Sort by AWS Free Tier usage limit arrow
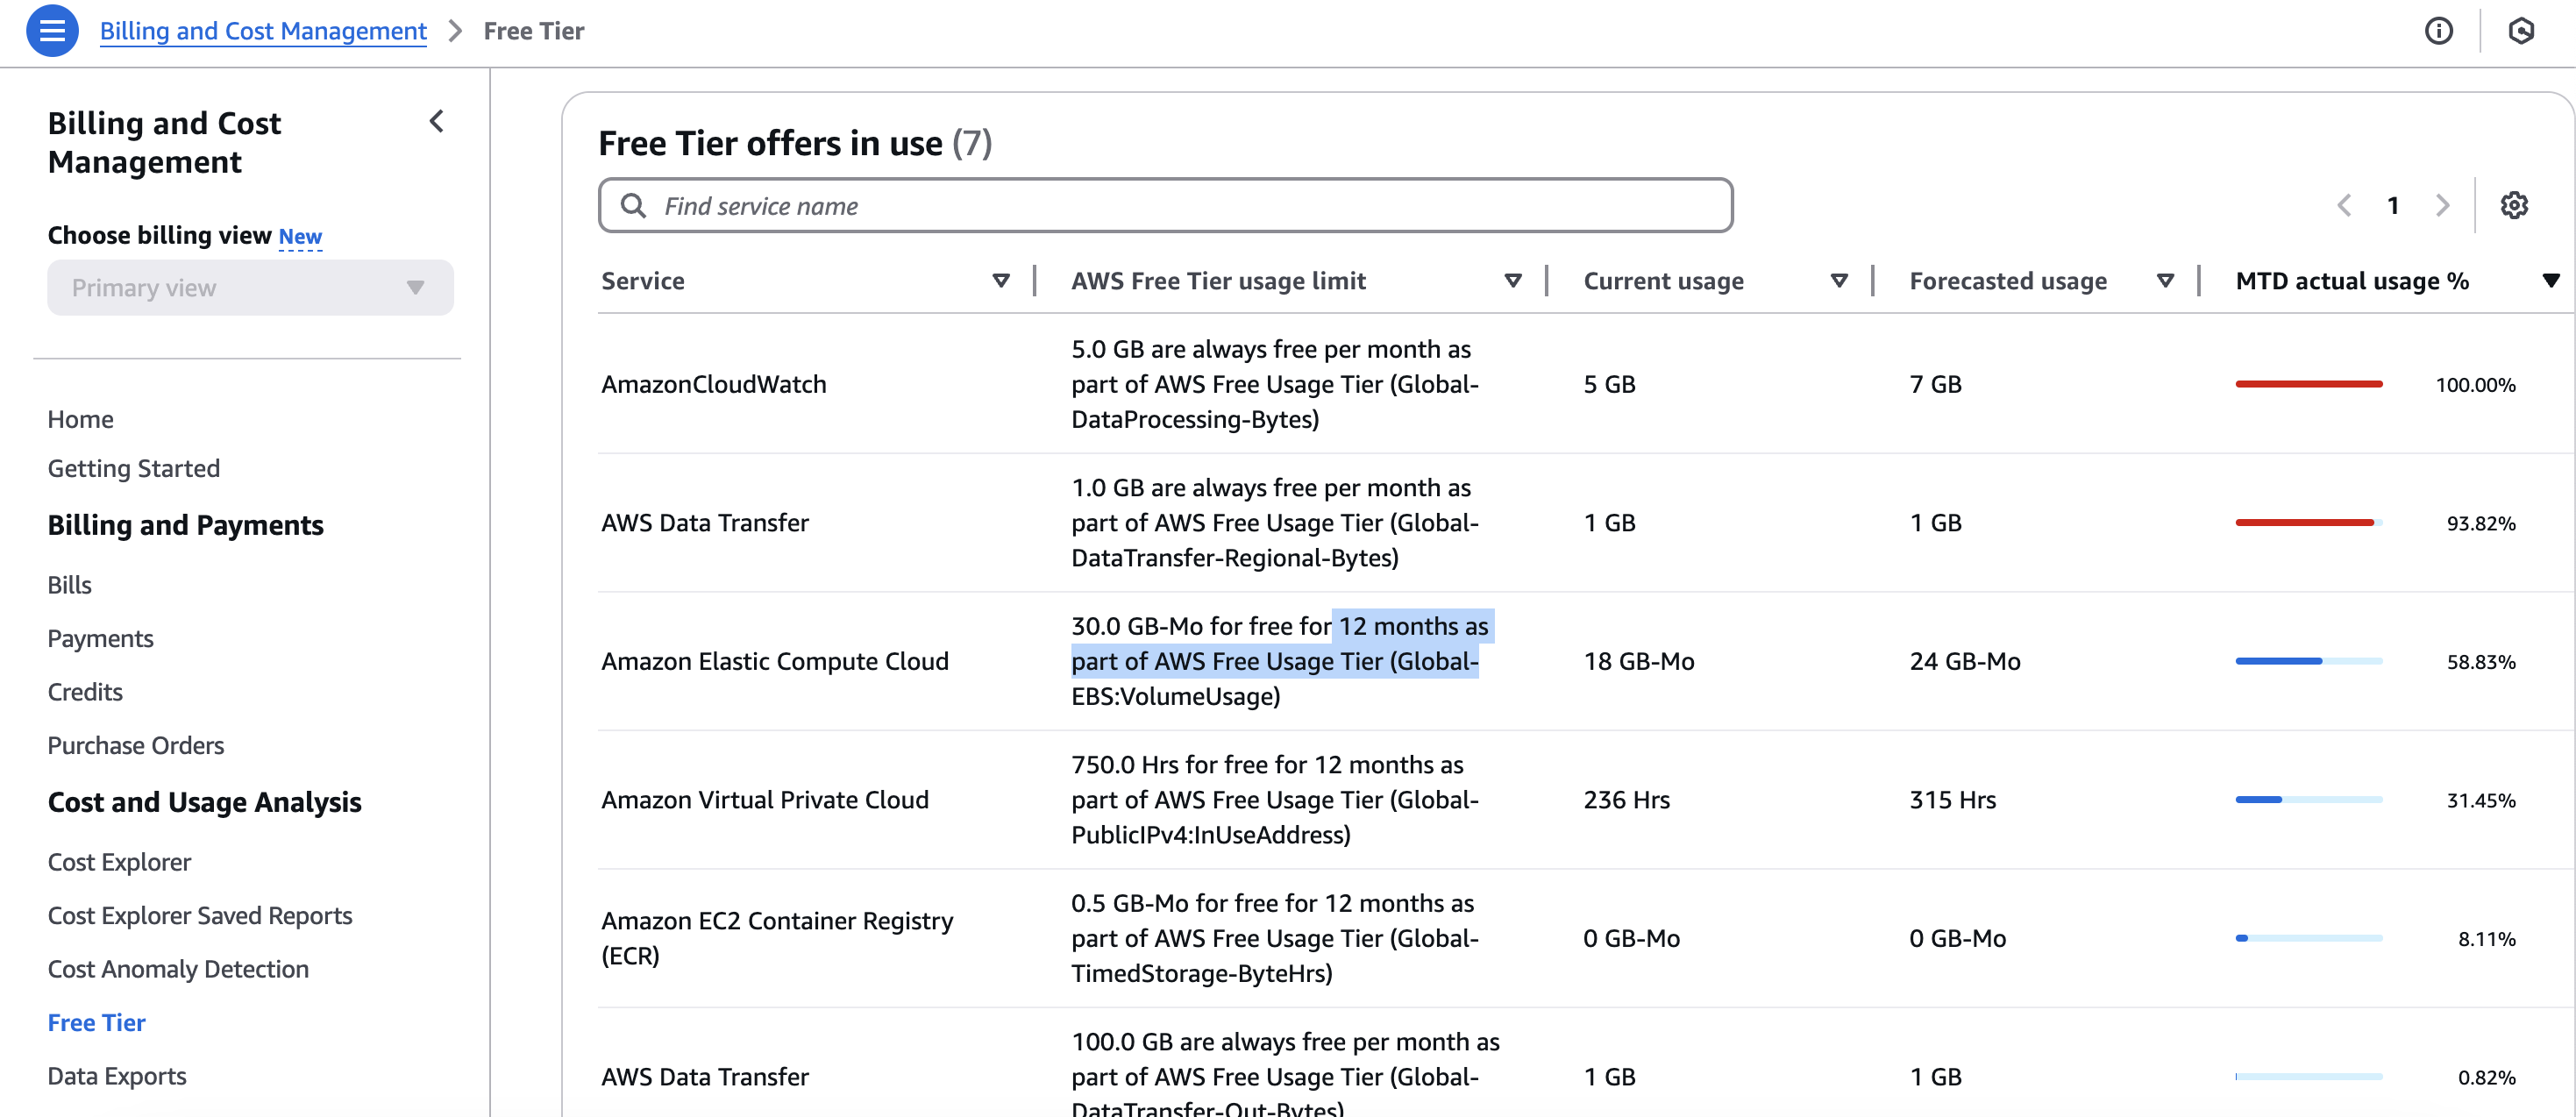 (x=1513, y=281)
